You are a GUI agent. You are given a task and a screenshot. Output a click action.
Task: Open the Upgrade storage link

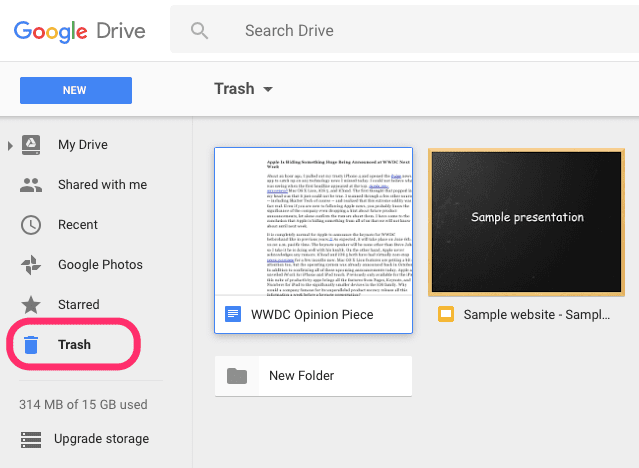click(x=101, y=439)
